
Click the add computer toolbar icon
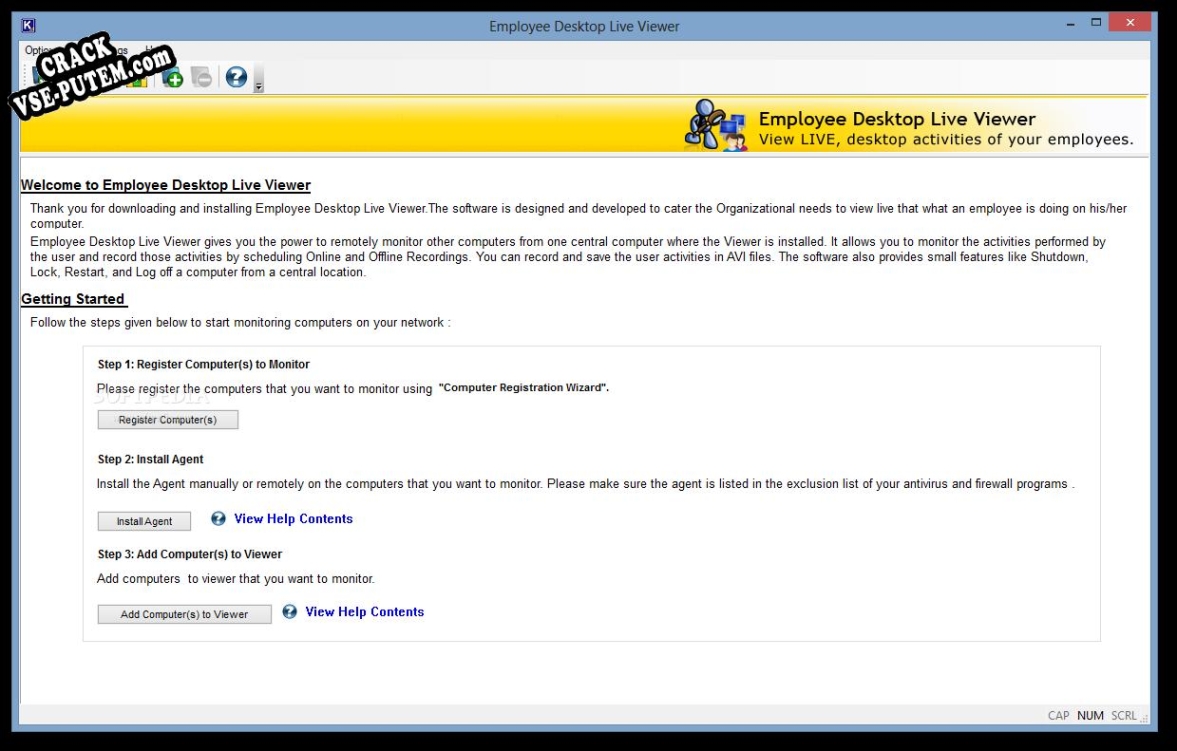pos(173,77)
